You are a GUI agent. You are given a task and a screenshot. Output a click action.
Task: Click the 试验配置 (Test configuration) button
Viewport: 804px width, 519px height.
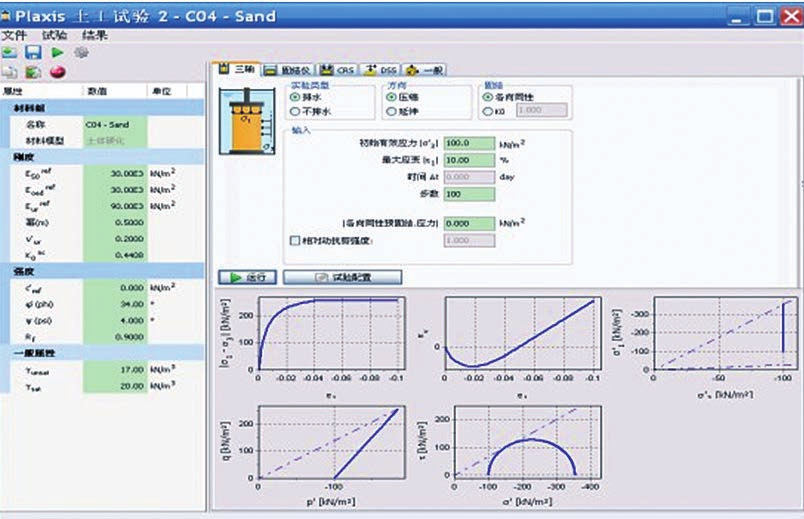[343, 277]
